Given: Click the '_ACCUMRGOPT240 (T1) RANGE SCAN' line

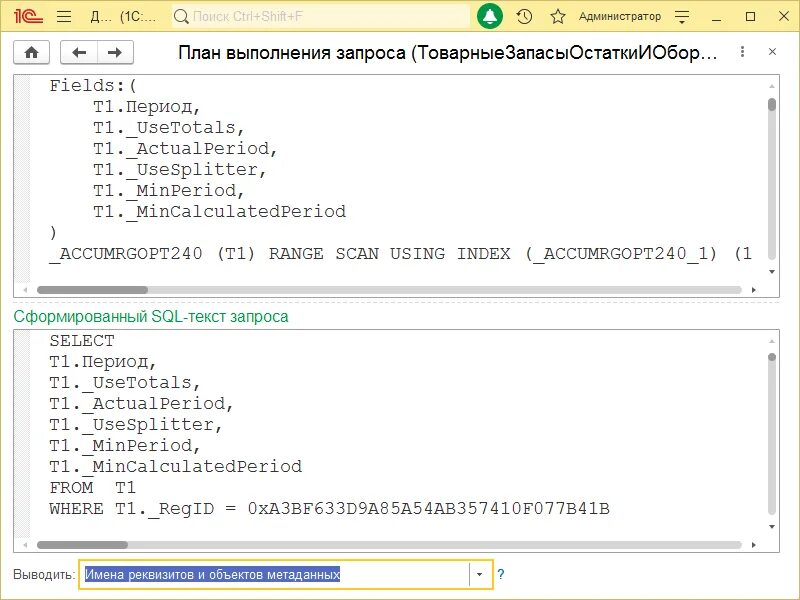Looking at the screenshot, I should tap(401, 254).
